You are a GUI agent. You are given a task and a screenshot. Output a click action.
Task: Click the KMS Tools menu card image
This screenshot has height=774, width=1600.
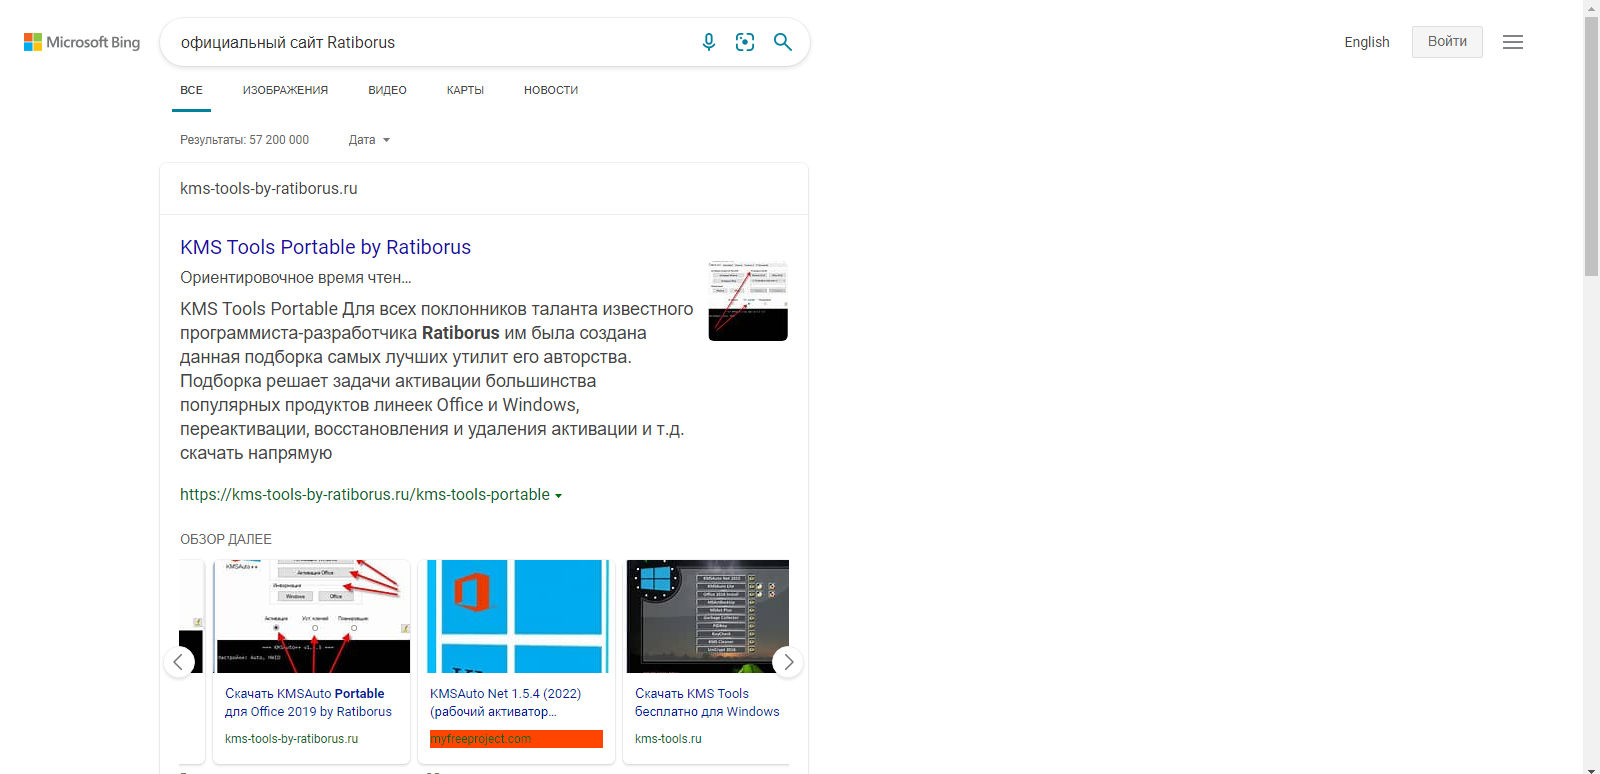[706, 616]
